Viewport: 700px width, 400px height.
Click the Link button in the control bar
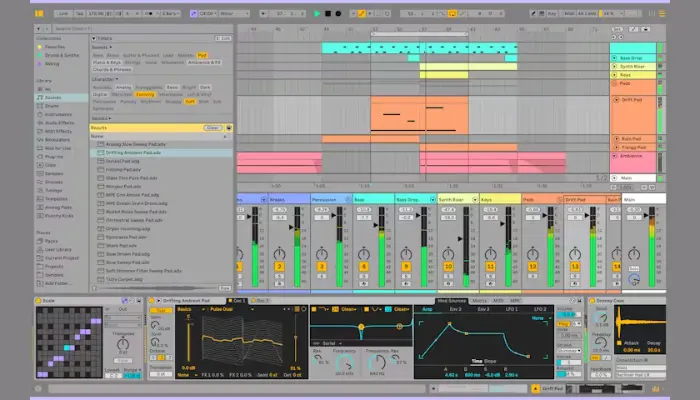[63, 14]
